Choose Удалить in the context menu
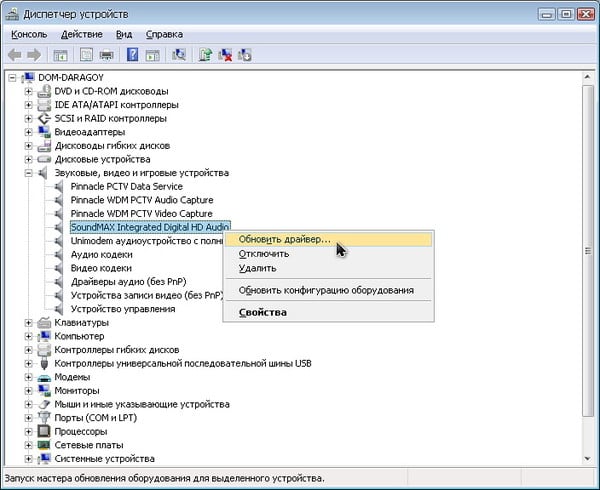The width and height of the screenshot is (600, 490). coord(328,268)
